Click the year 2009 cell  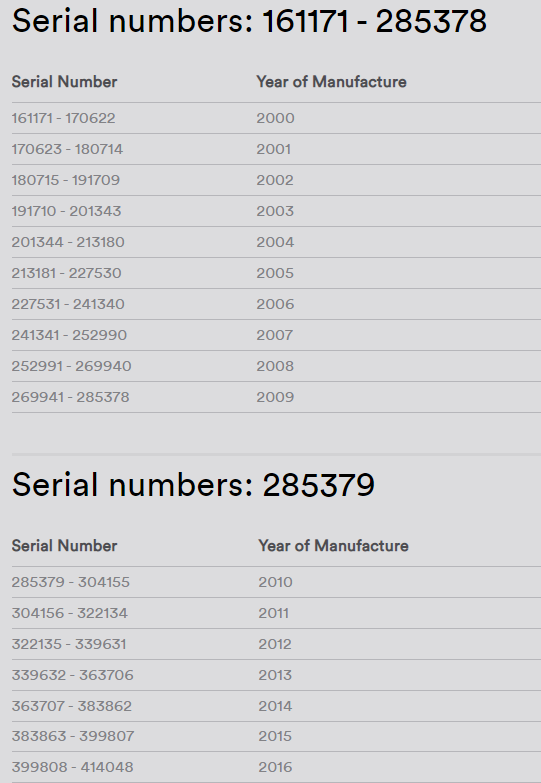[275, 397]
